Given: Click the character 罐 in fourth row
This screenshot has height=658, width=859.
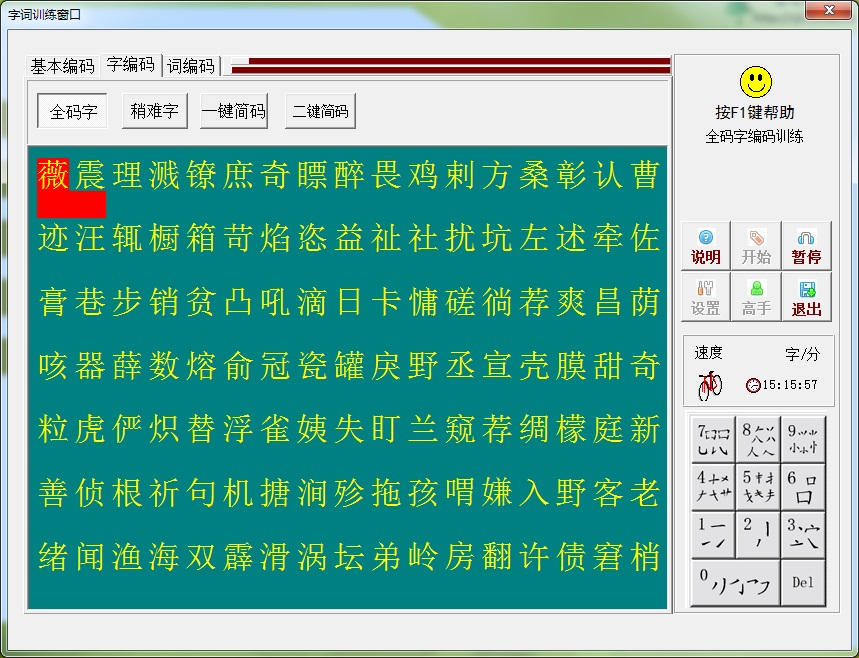Looking at the screenshot, I should 350,365.
